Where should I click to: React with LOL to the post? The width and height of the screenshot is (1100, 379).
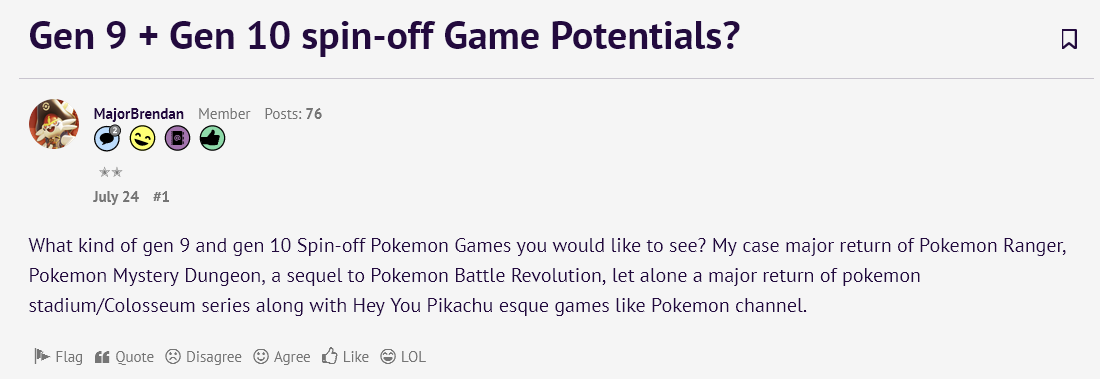tap(403, 357)
